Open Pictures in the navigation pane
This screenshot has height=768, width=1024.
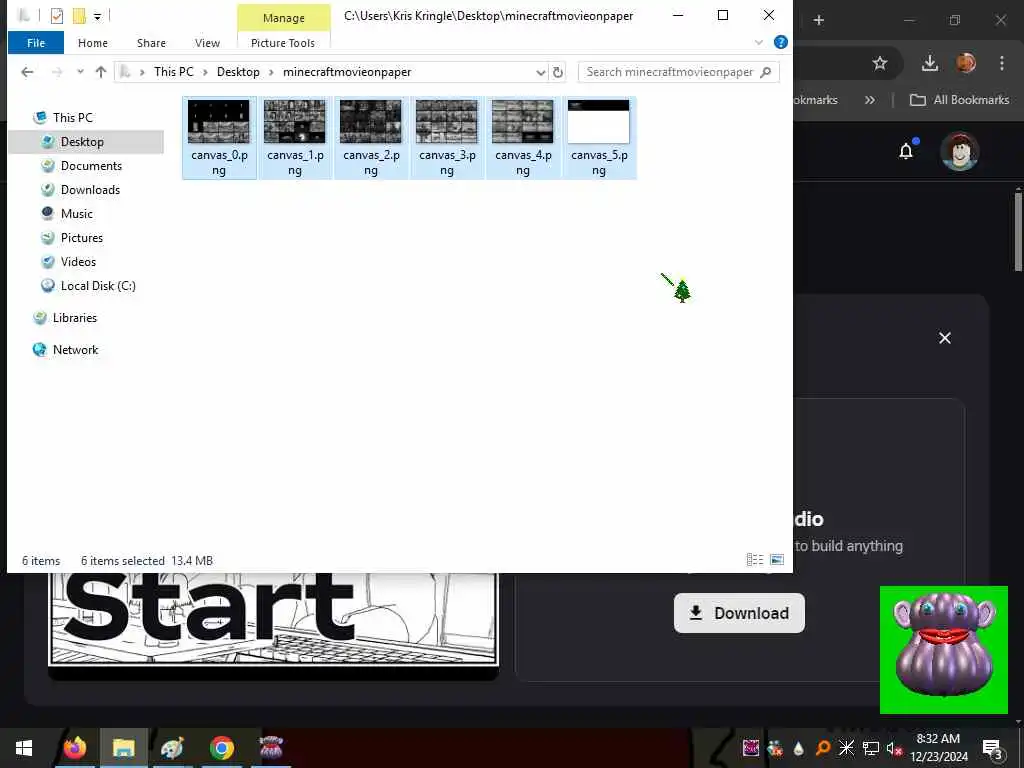coord(82,238)
